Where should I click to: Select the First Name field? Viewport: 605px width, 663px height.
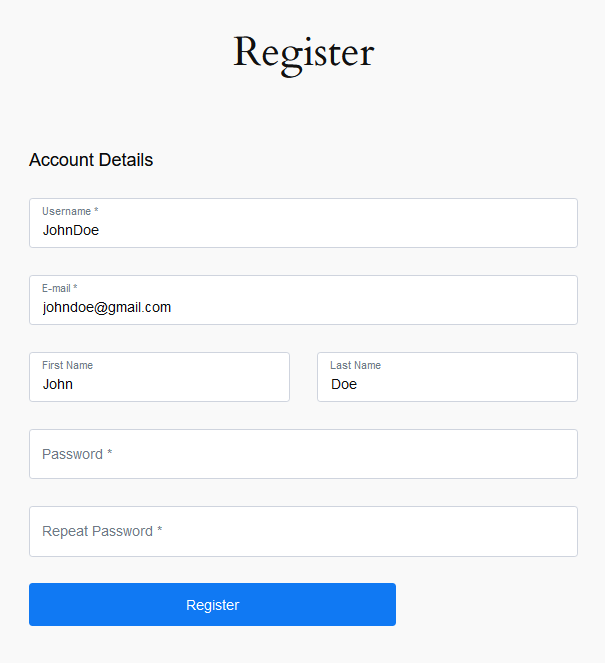coord(159,377)
